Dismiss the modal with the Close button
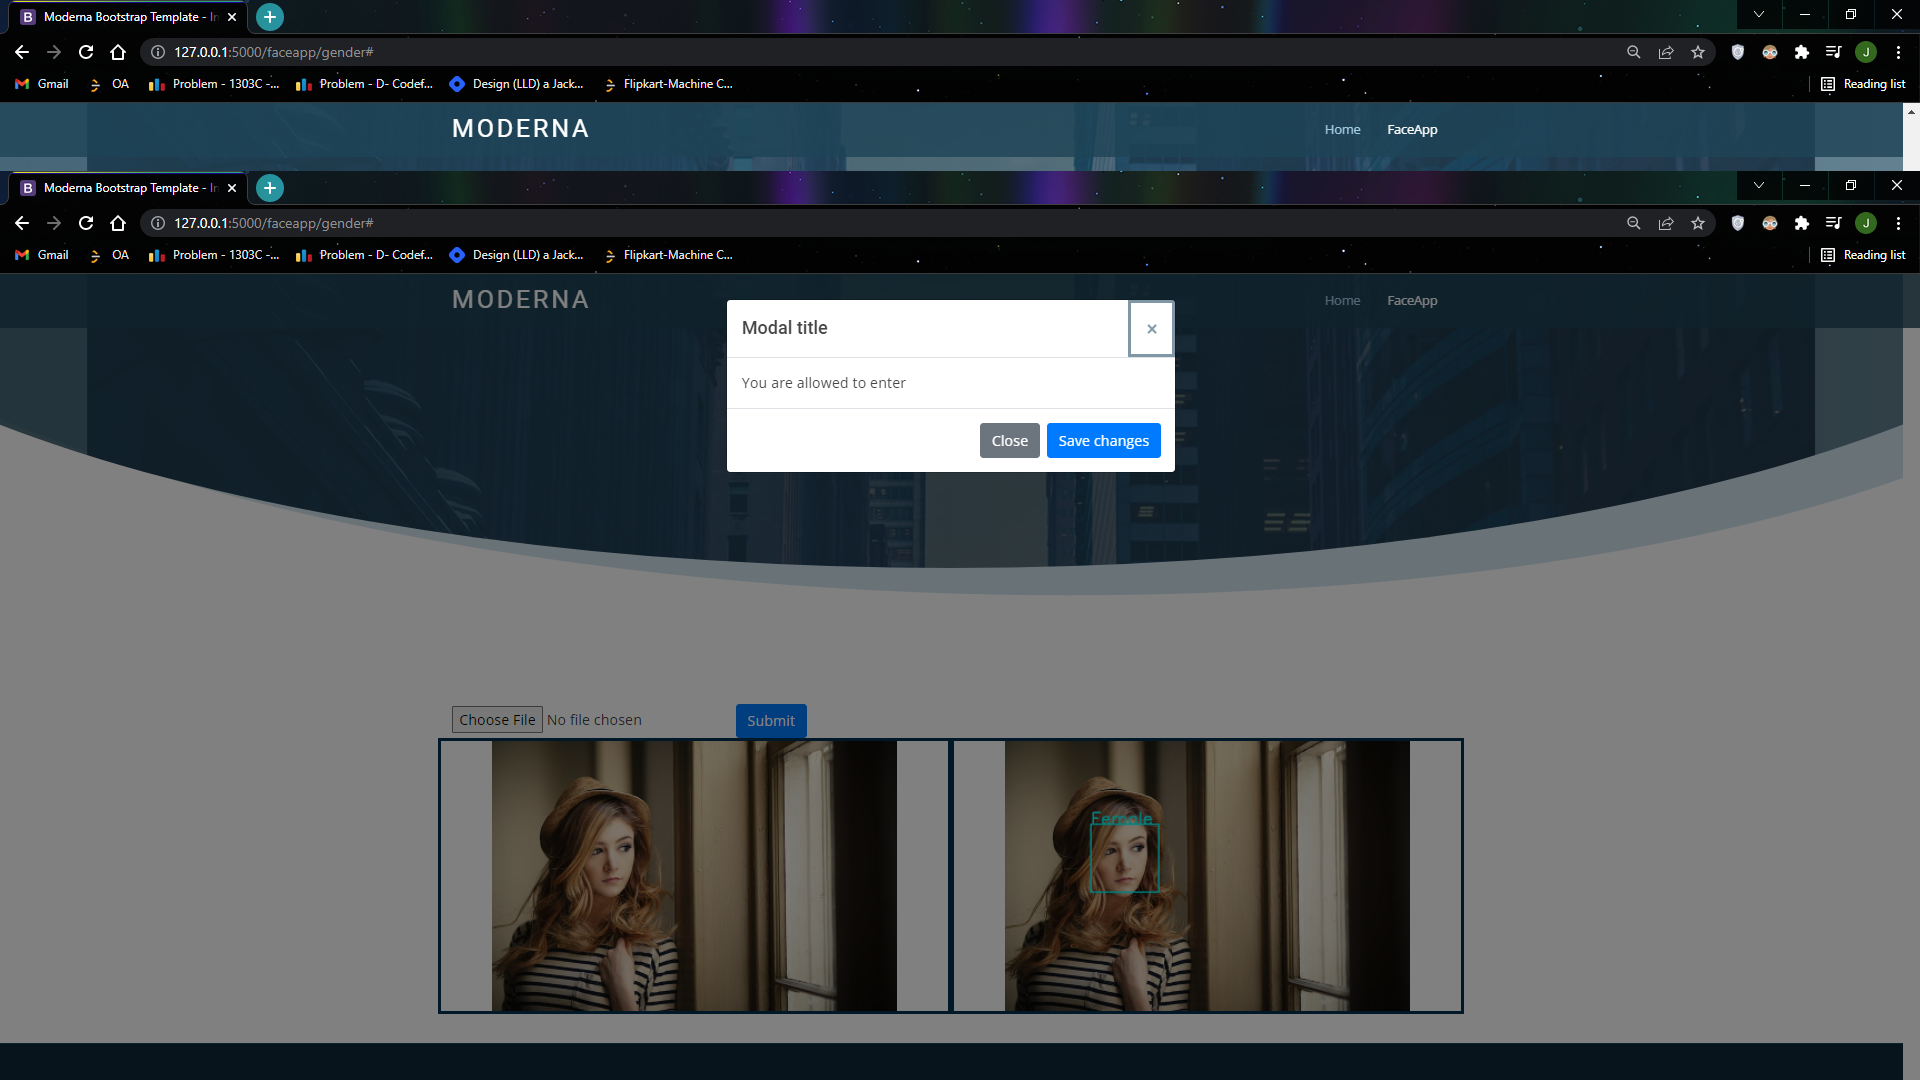This screenshot has height=1080, width=1920. tap(1009, 440)
